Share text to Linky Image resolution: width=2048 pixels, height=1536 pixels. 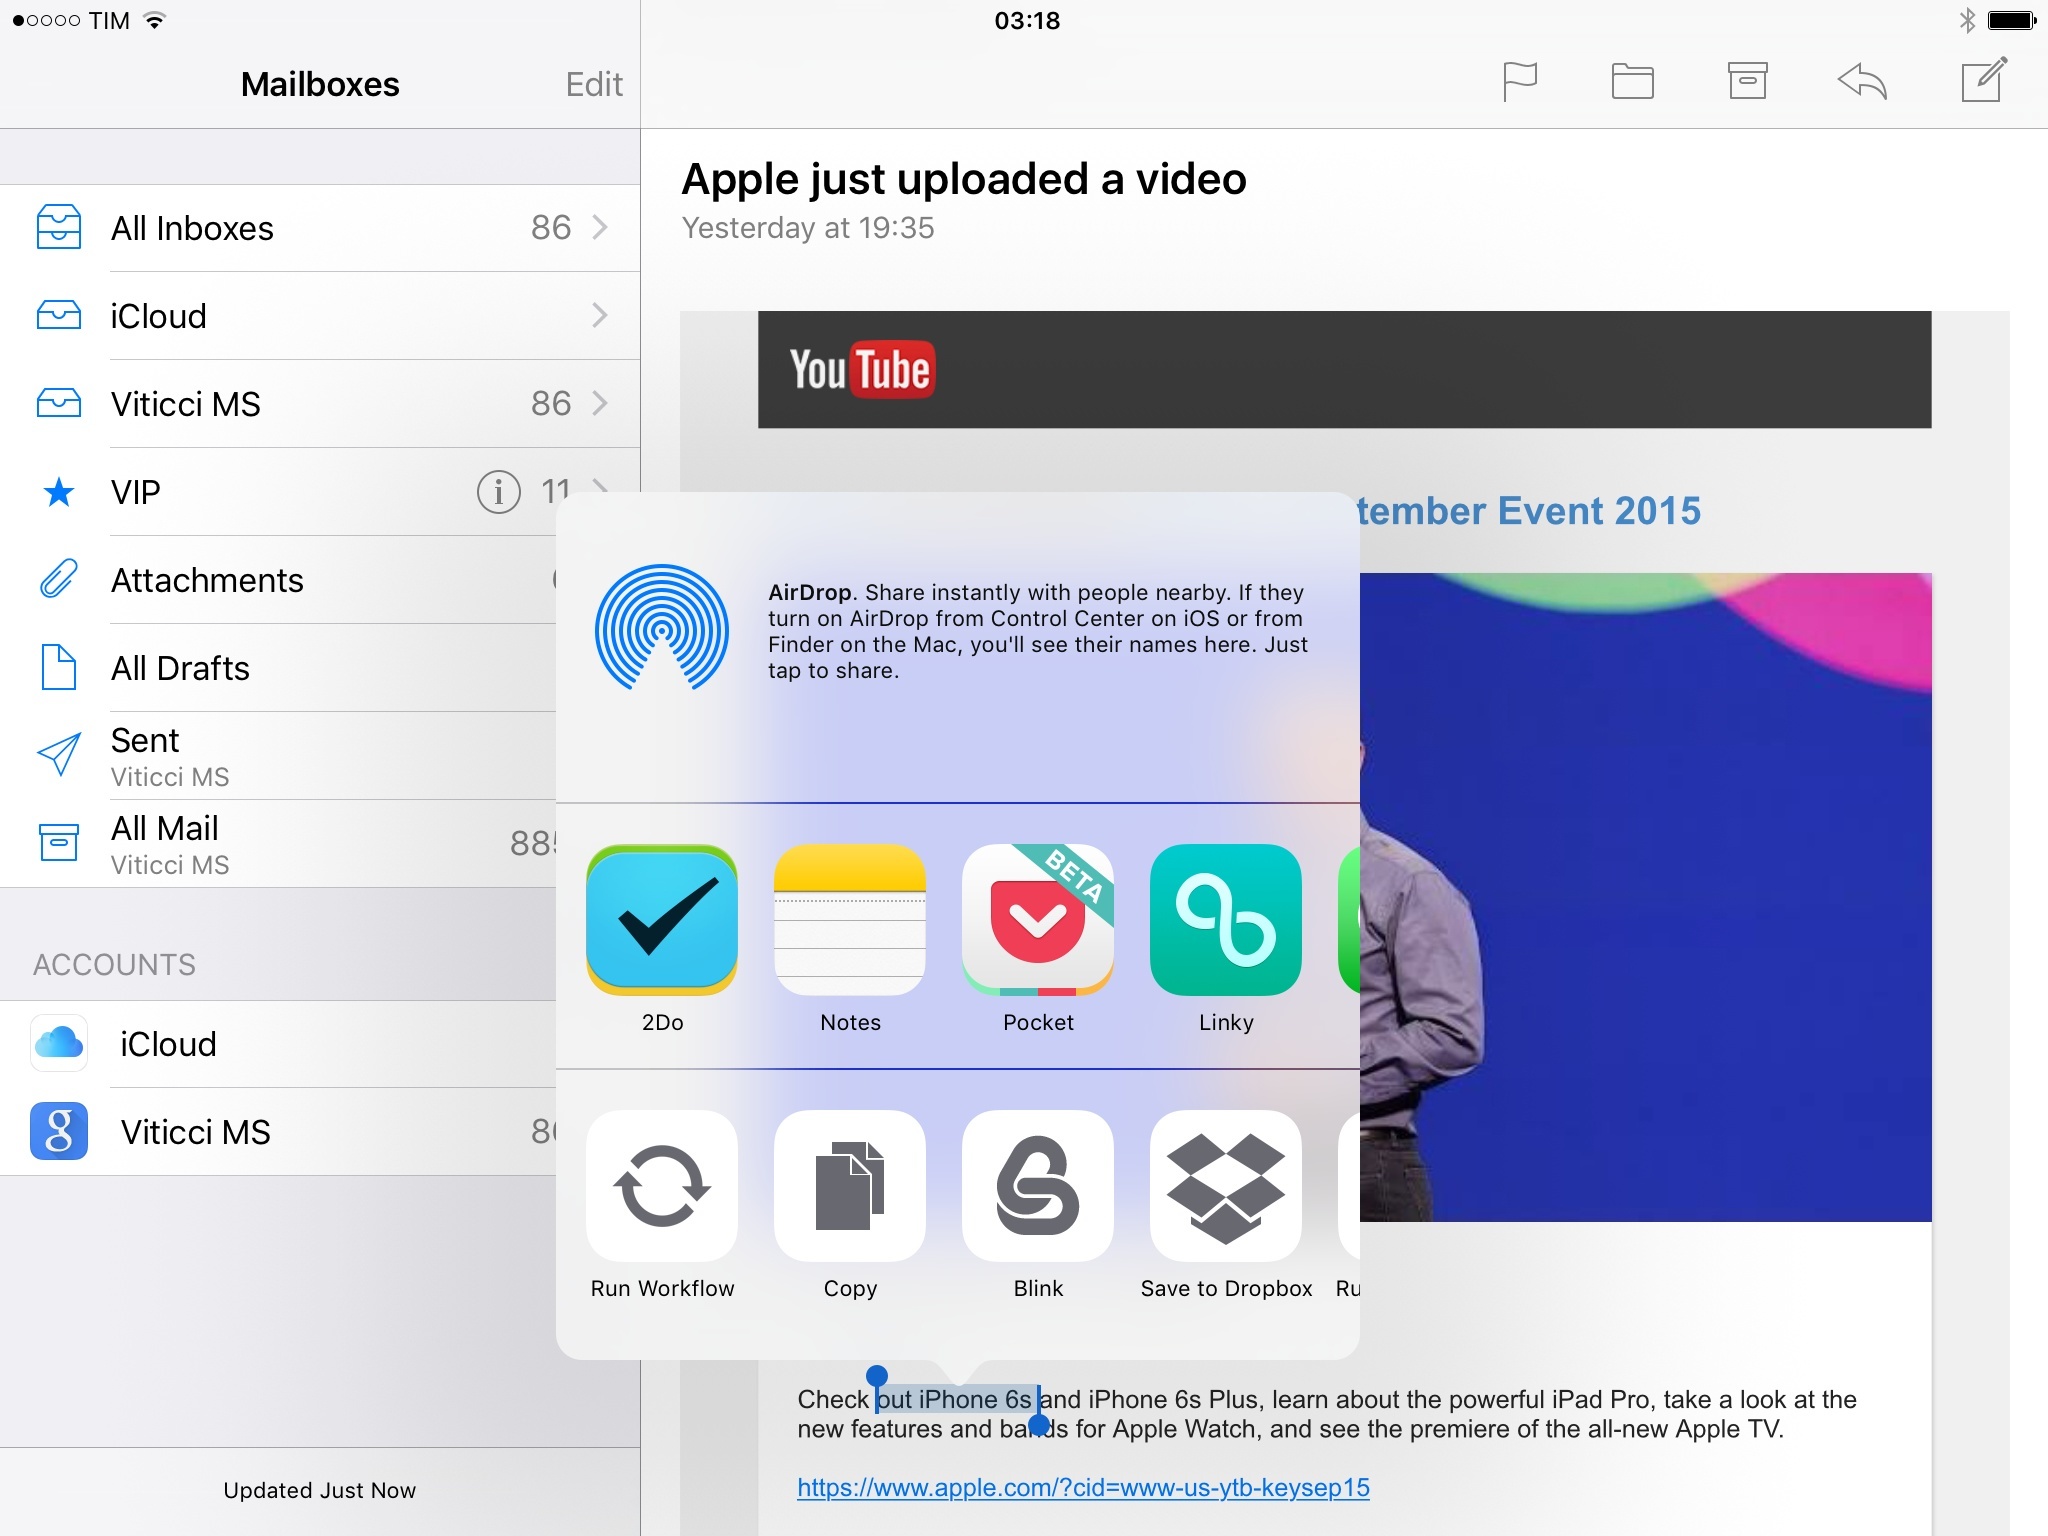[x=1226, y=920]
